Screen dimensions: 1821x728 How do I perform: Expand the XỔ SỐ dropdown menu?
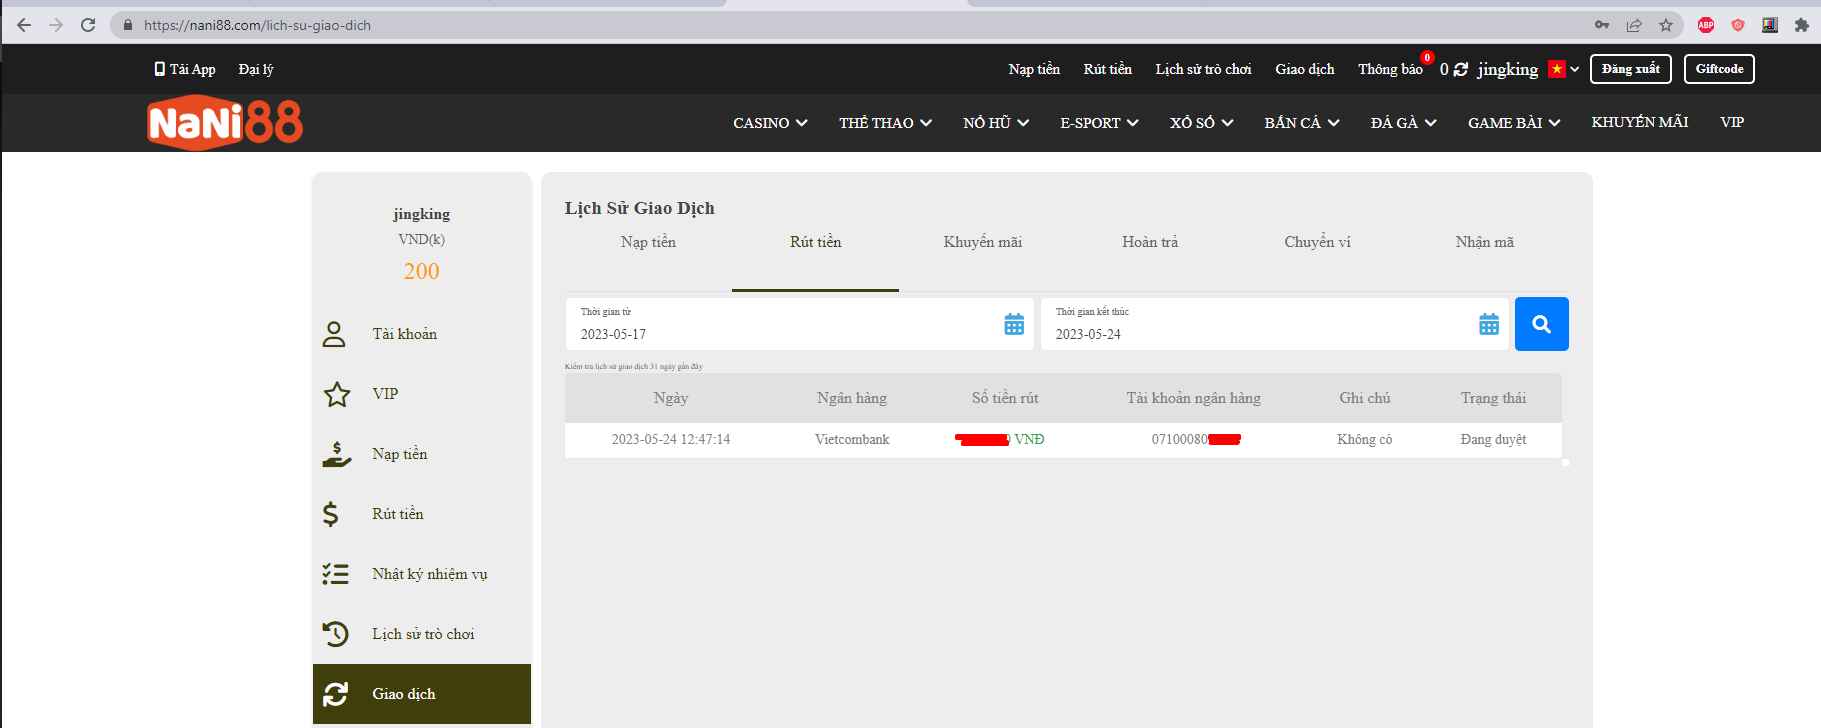click(x=1202, y=123)
